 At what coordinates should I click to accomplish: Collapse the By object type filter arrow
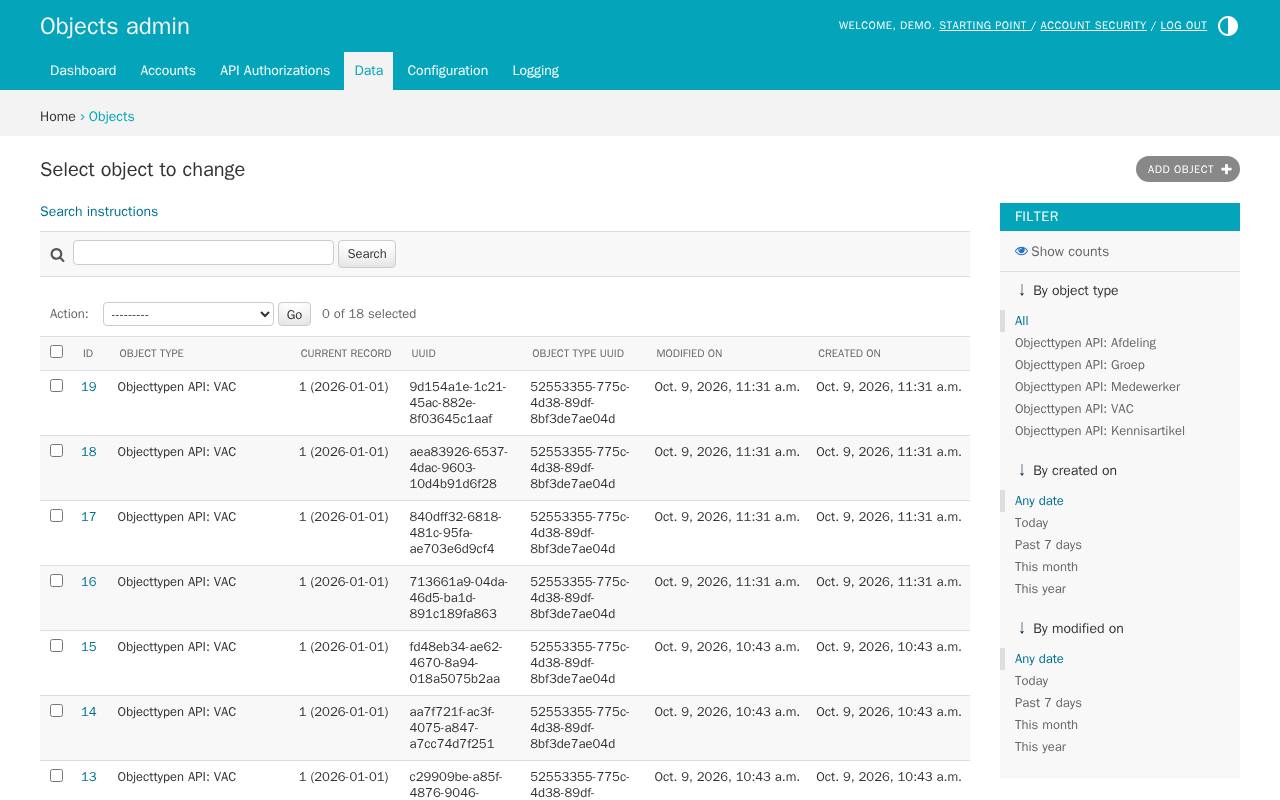pos(1021,290)
